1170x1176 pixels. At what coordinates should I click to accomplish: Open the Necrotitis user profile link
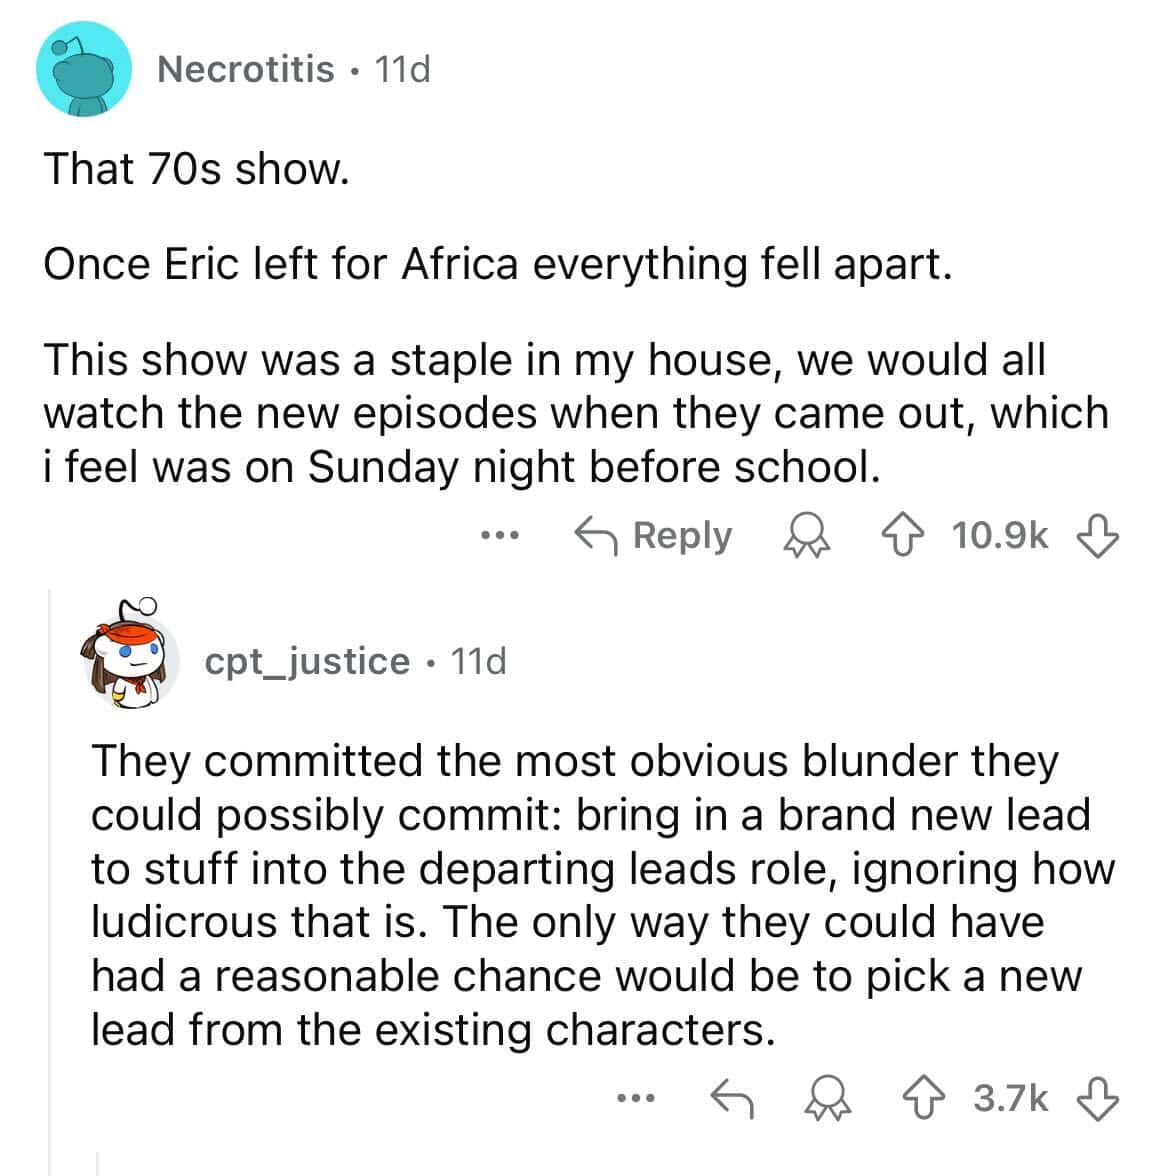[x=246, y=69]
